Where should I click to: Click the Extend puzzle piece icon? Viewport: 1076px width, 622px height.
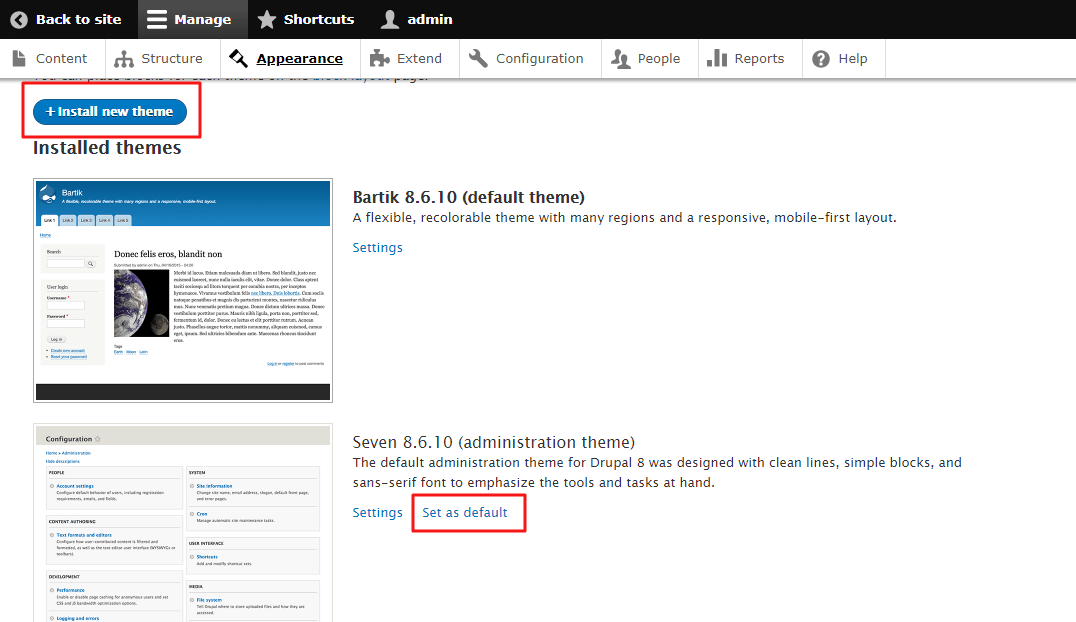[379, 58]
